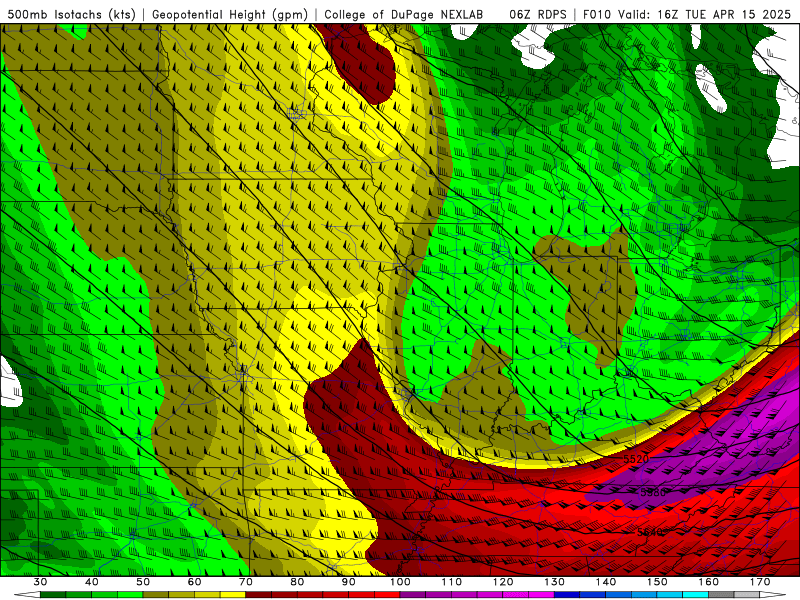Click the 60 value on the color scale
The height and width of the screenshot is (600, 800).
click(194, 582)
